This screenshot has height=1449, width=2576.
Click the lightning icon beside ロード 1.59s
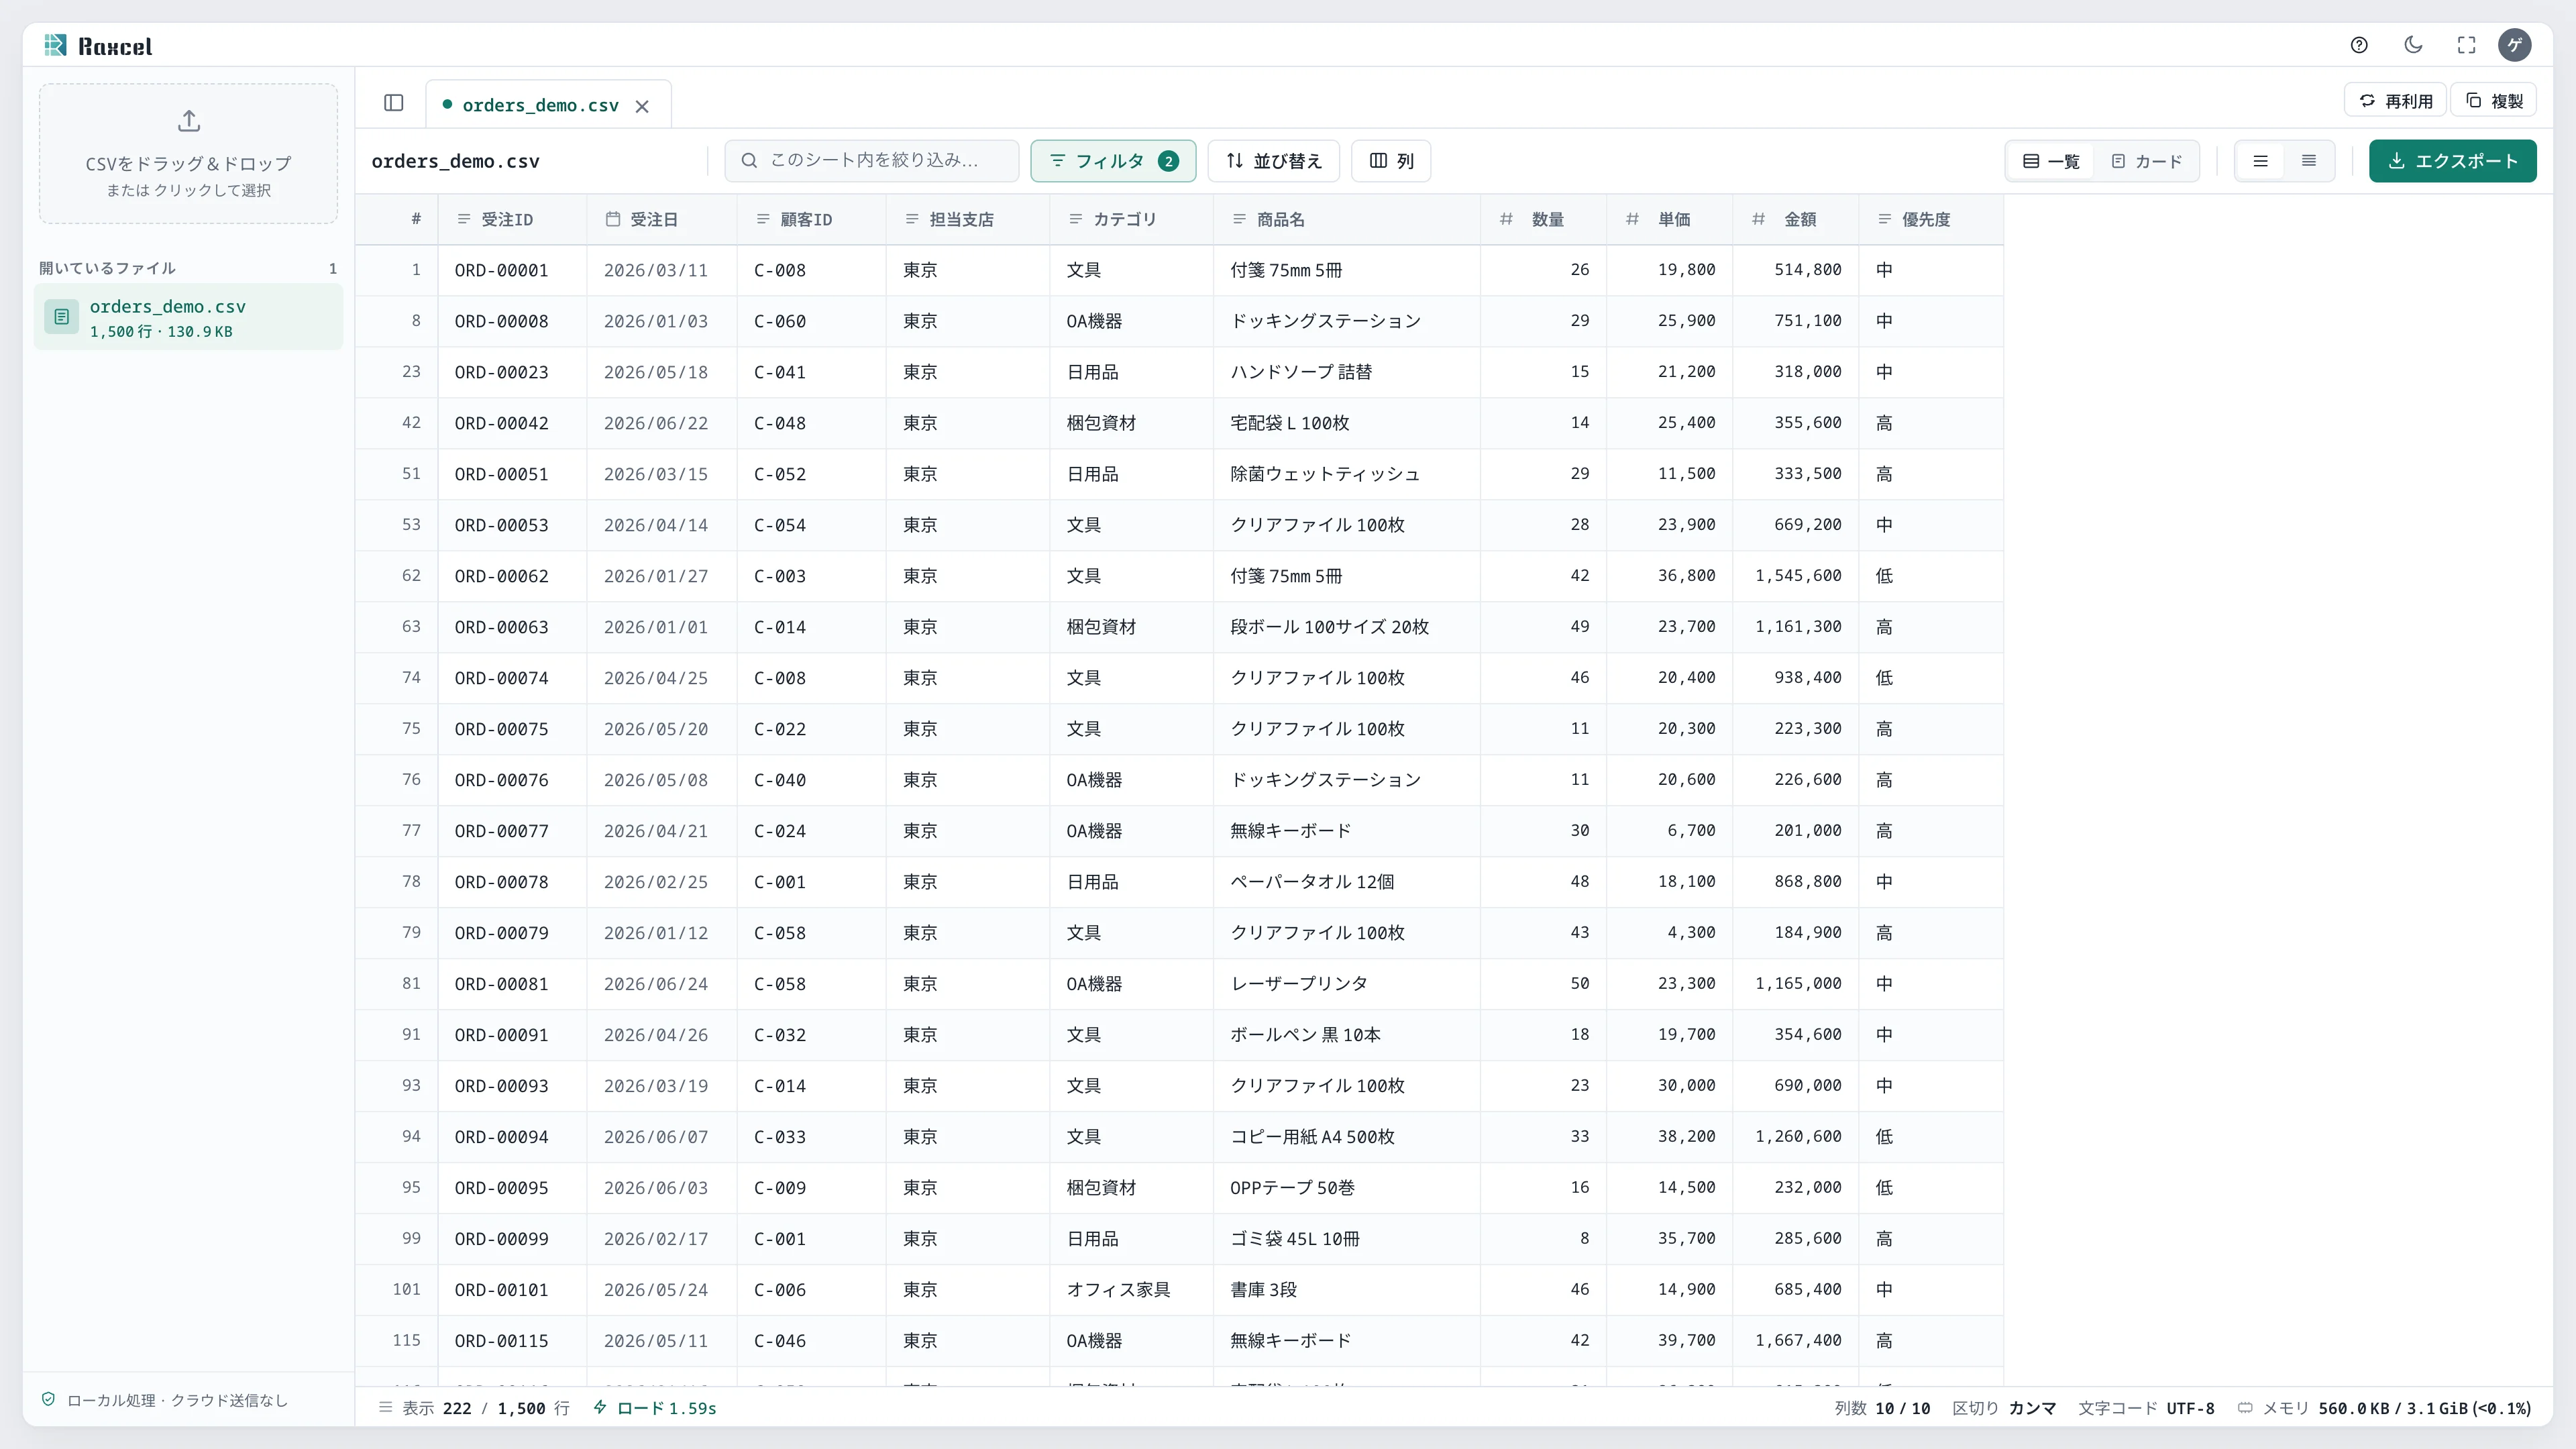click(600, 1407)
